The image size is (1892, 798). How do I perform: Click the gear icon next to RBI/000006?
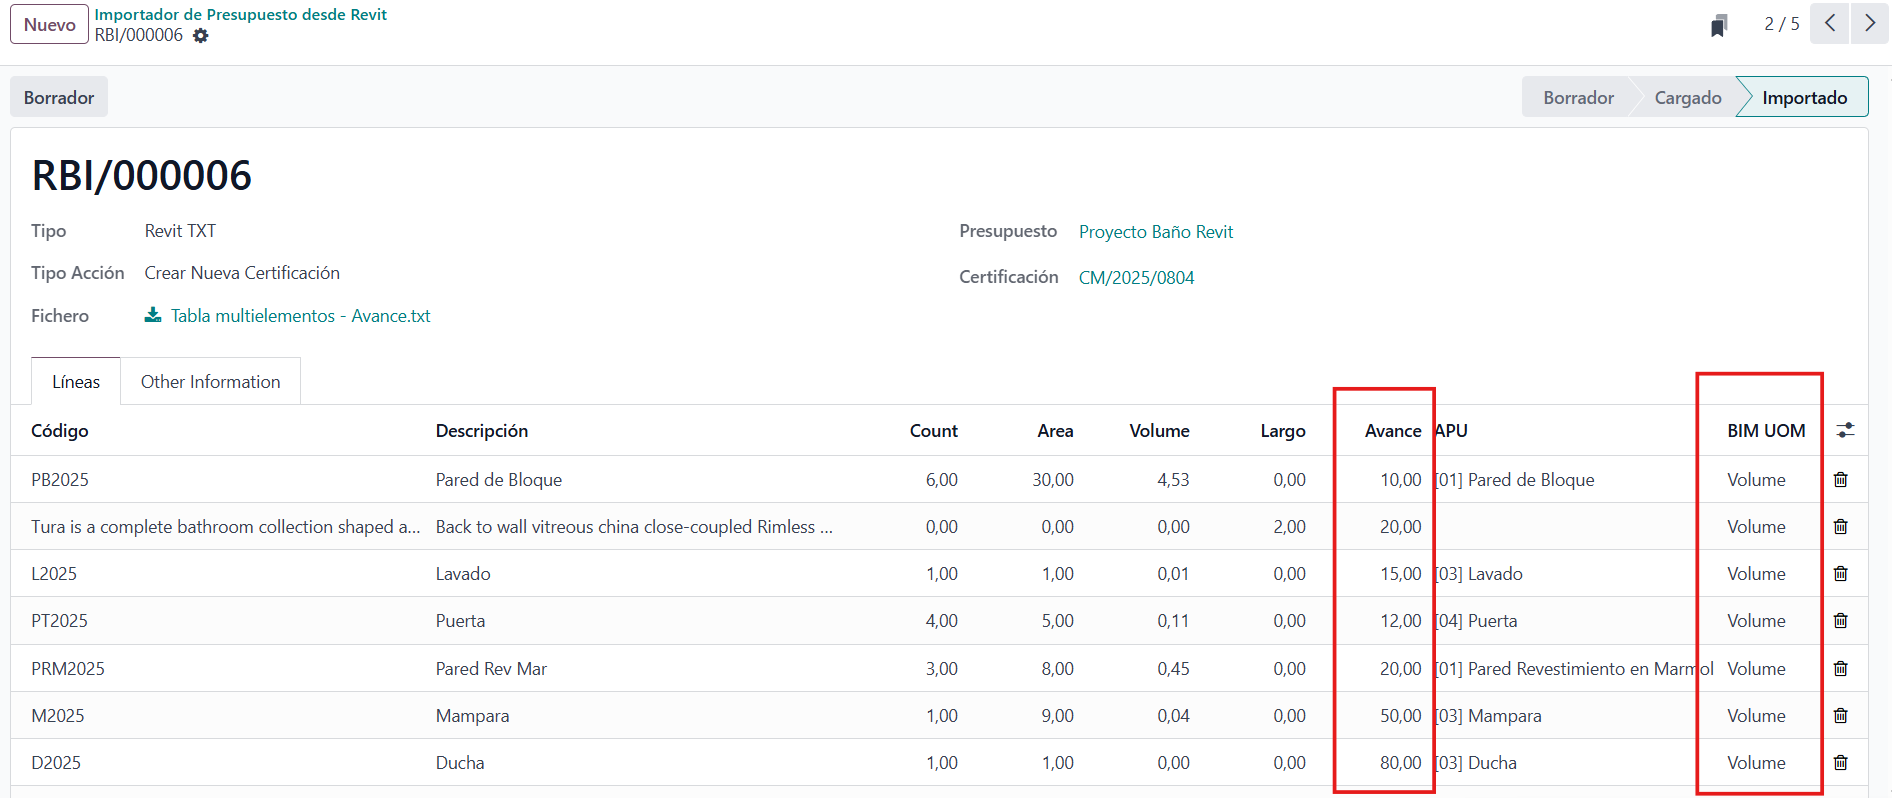pos(201,36)
